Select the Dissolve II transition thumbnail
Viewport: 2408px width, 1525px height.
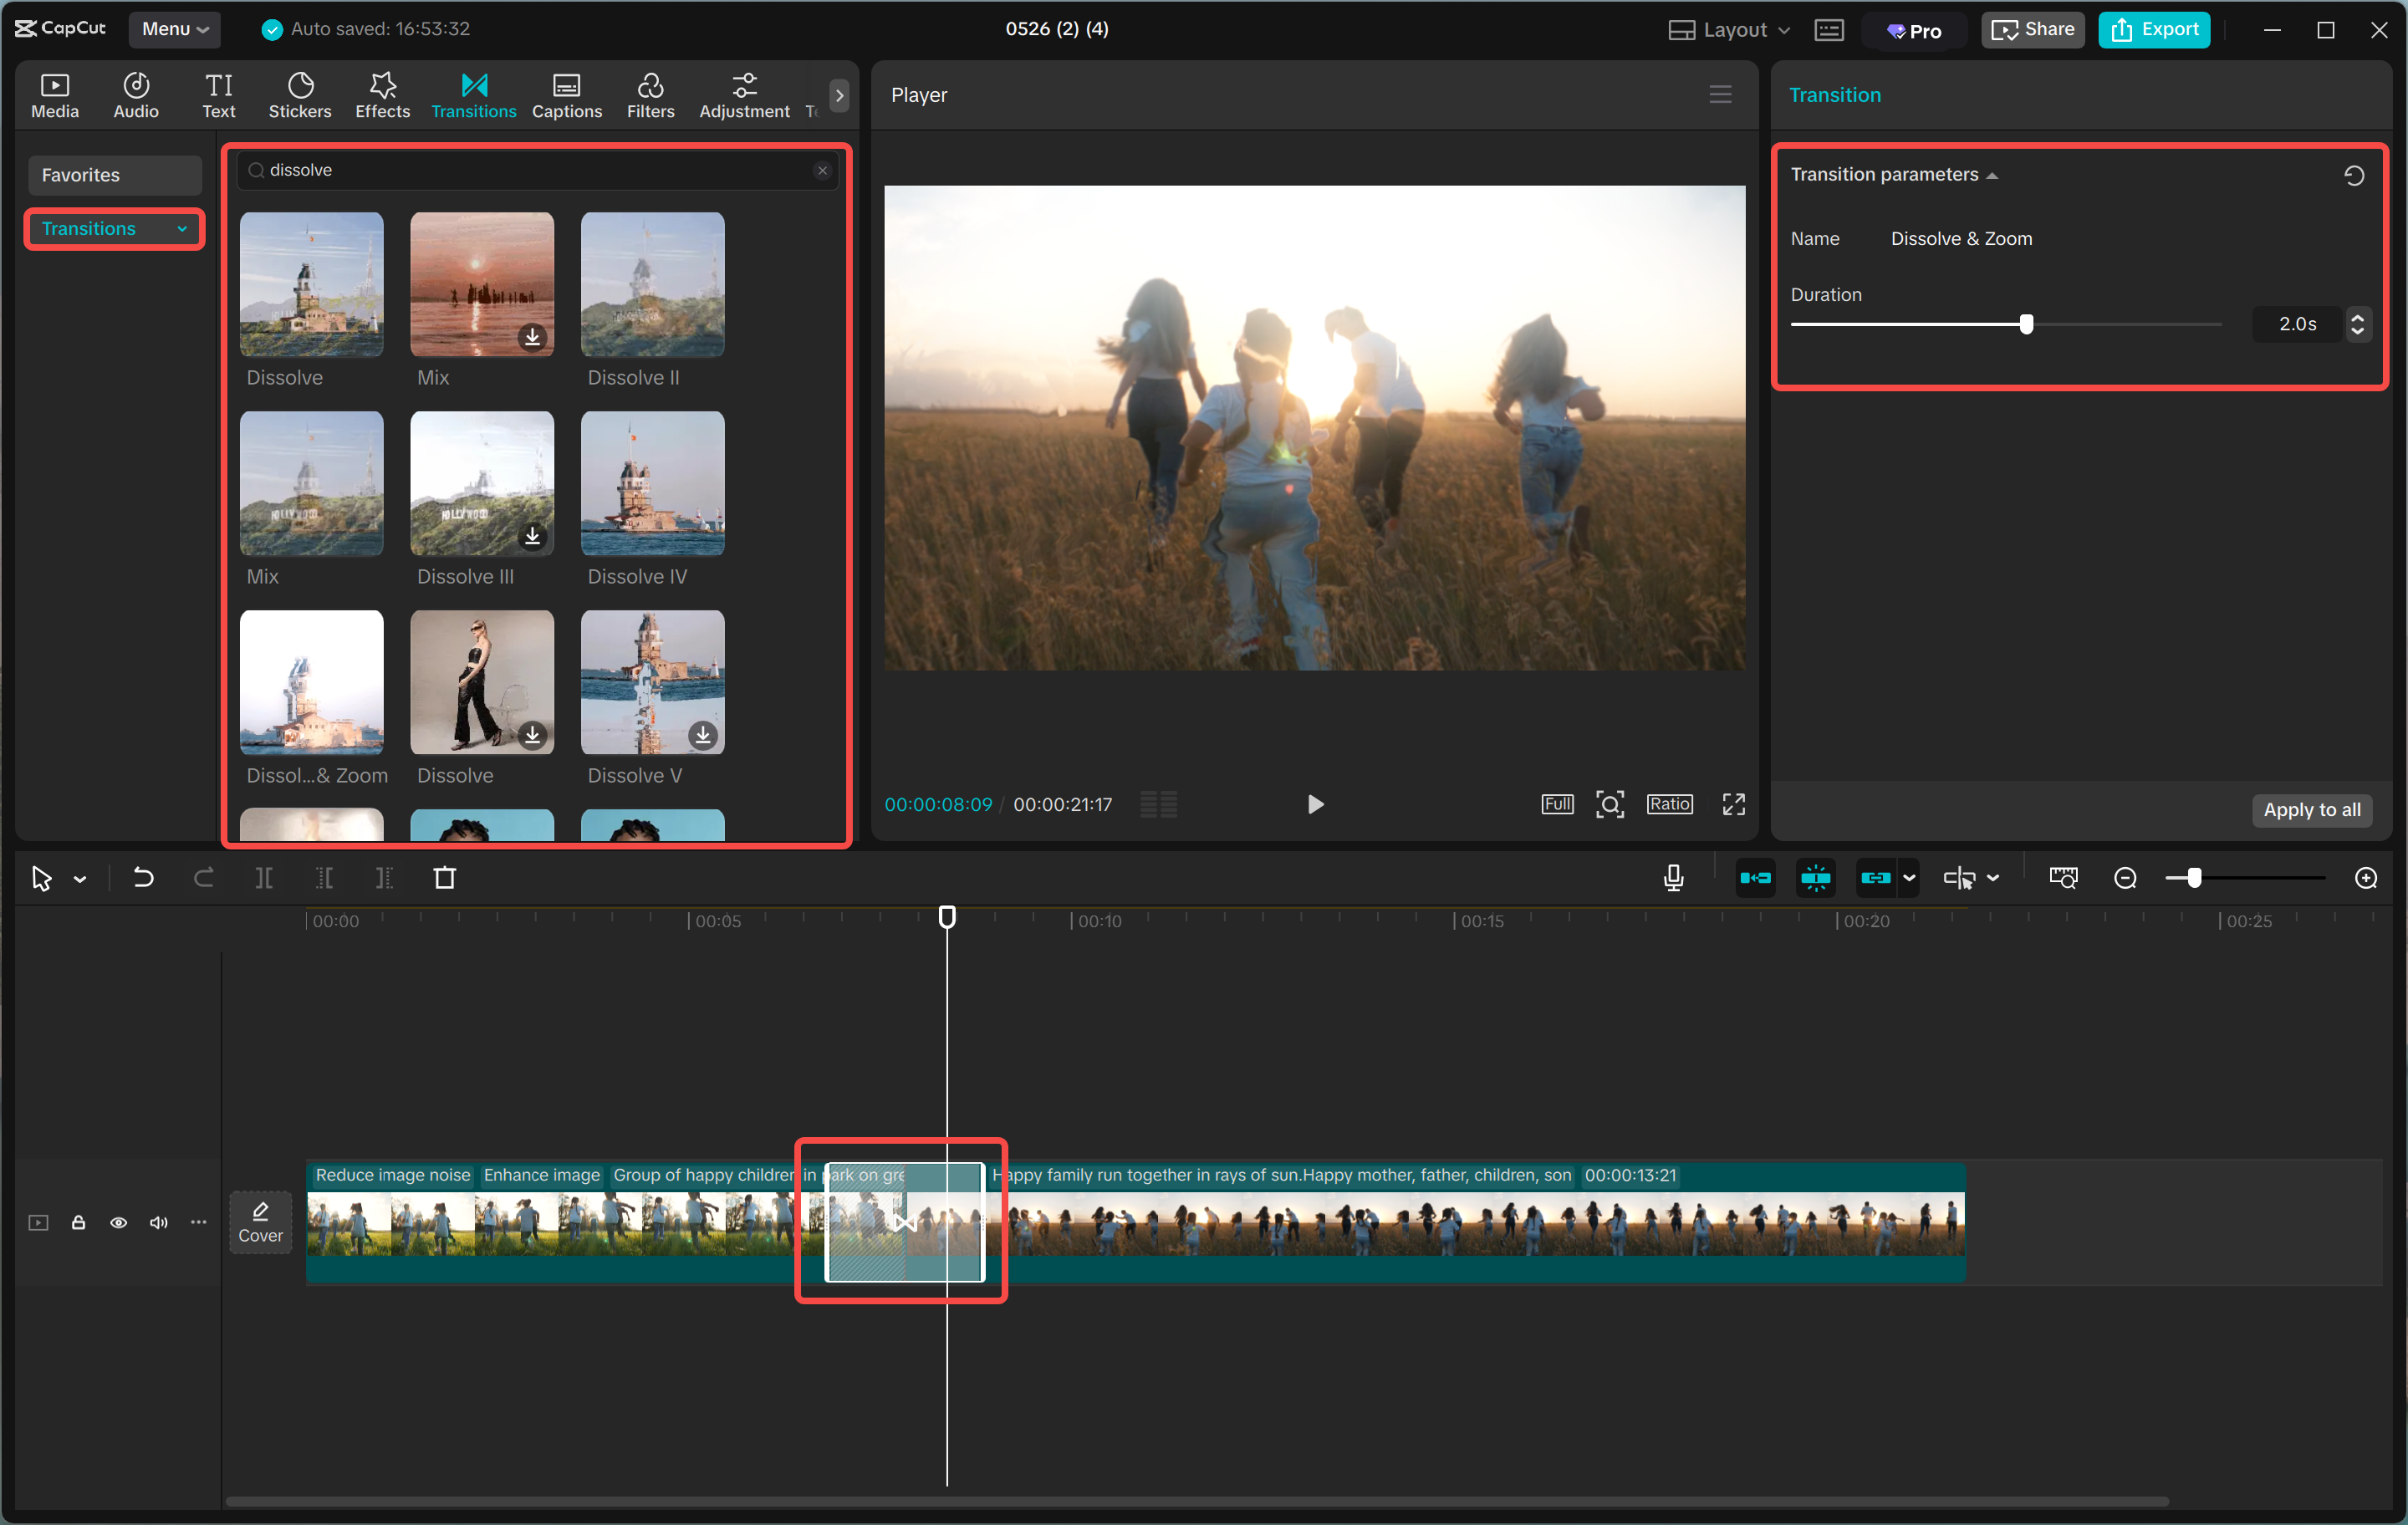pos(652,285)
